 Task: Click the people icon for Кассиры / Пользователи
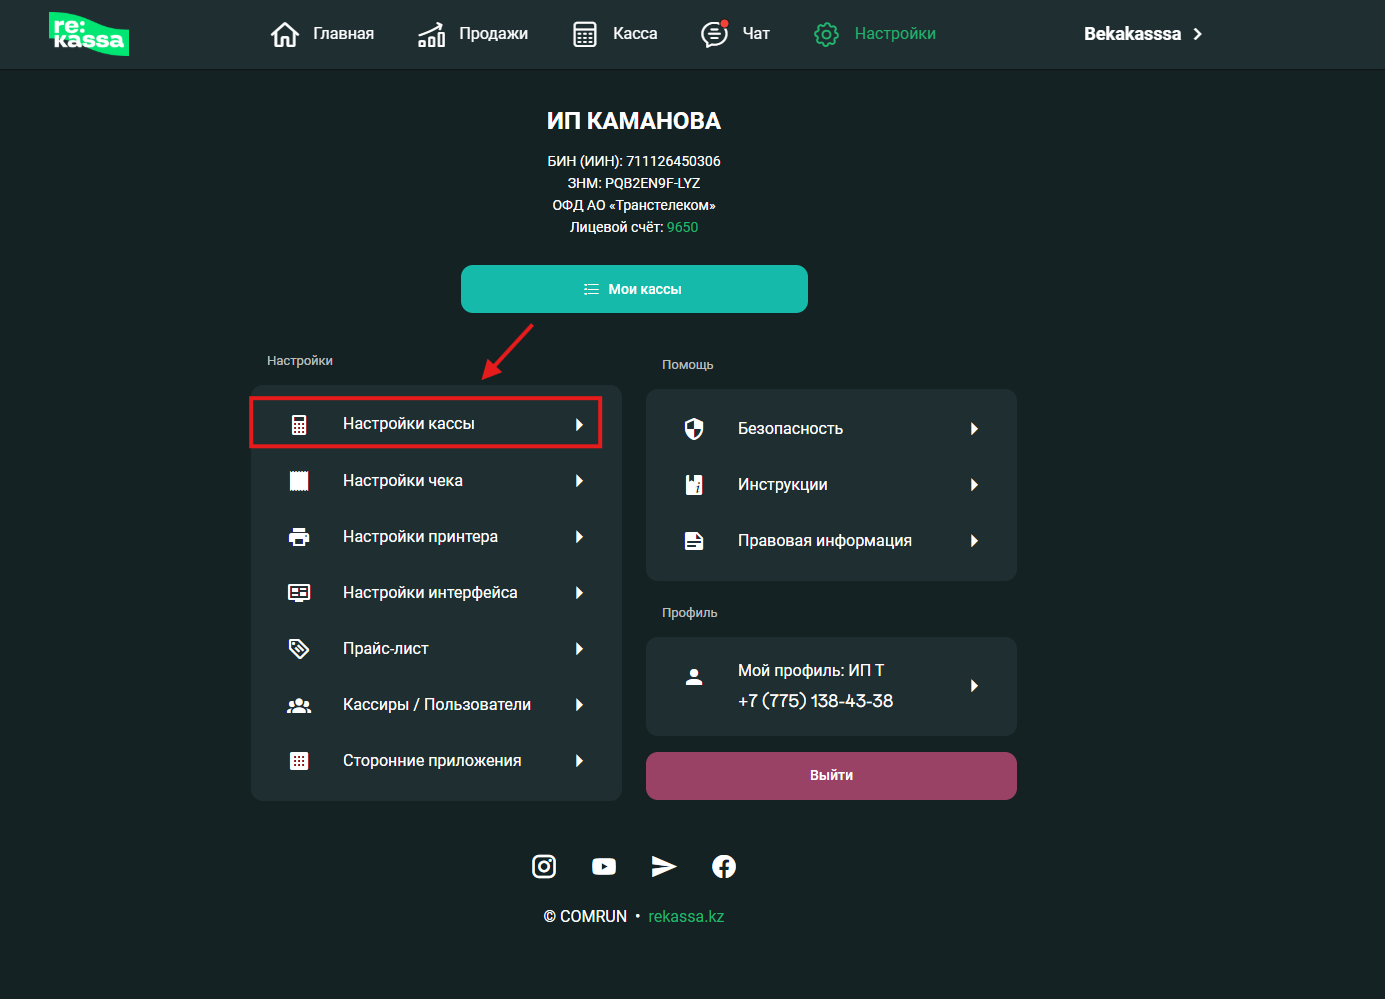click(299, 705)
